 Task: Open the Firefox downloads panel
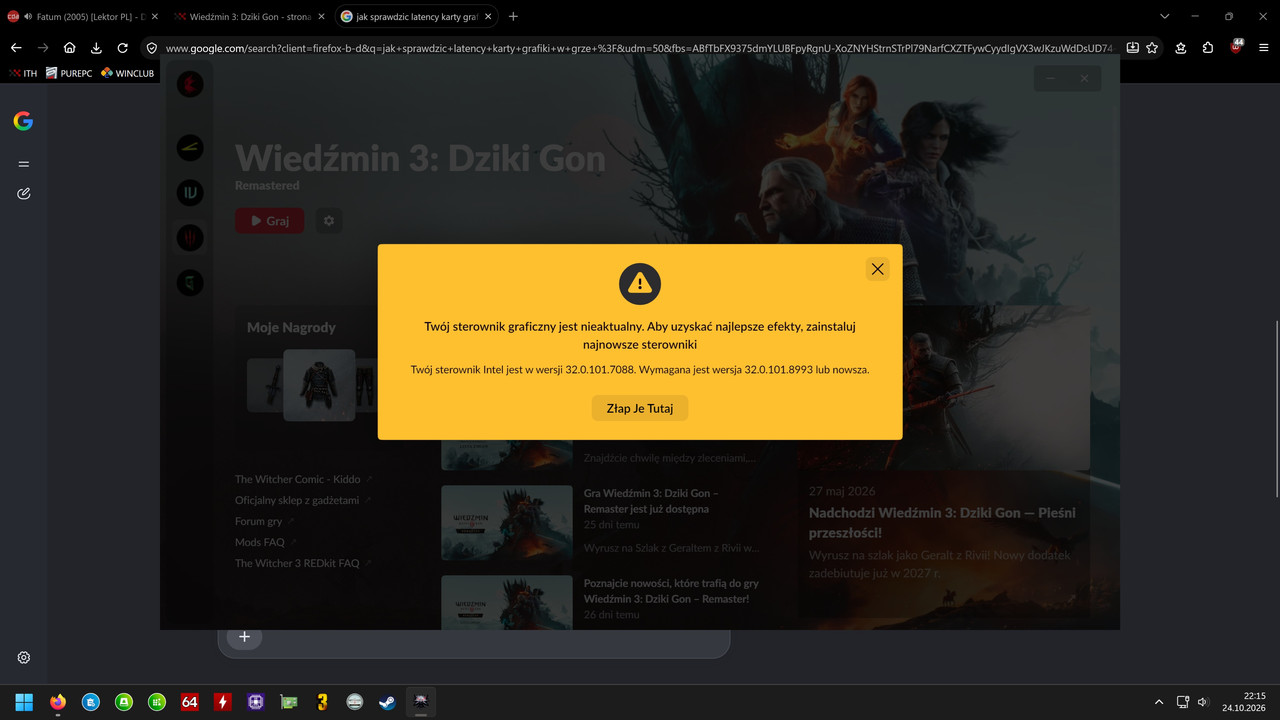click(96, 47)
